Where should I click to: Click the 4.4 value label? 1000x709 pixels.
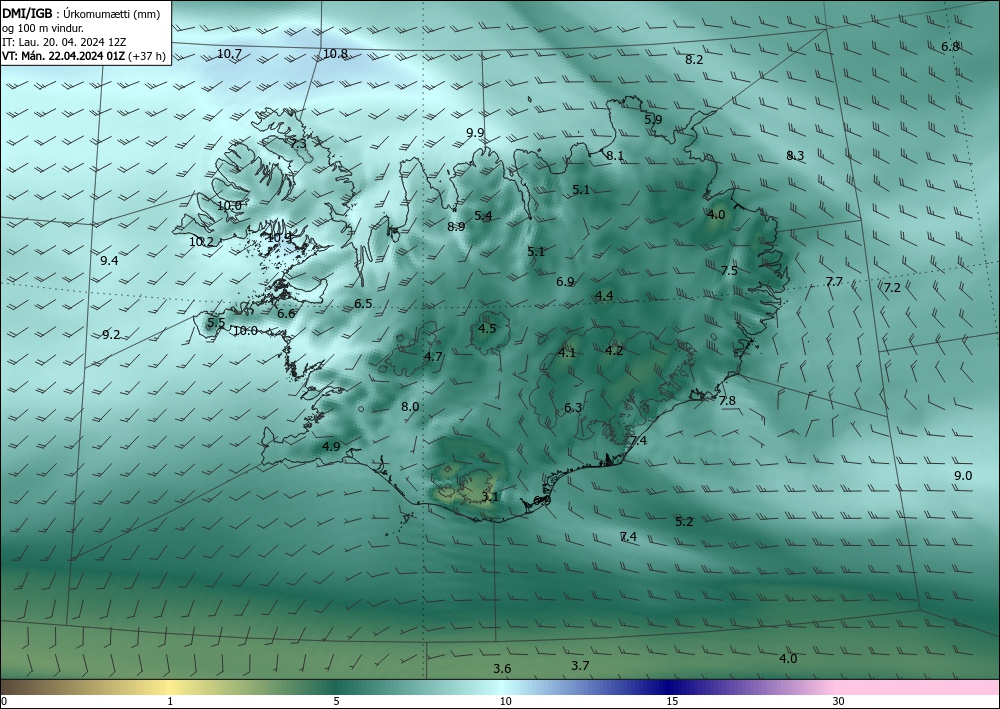[x=604, y=295]
